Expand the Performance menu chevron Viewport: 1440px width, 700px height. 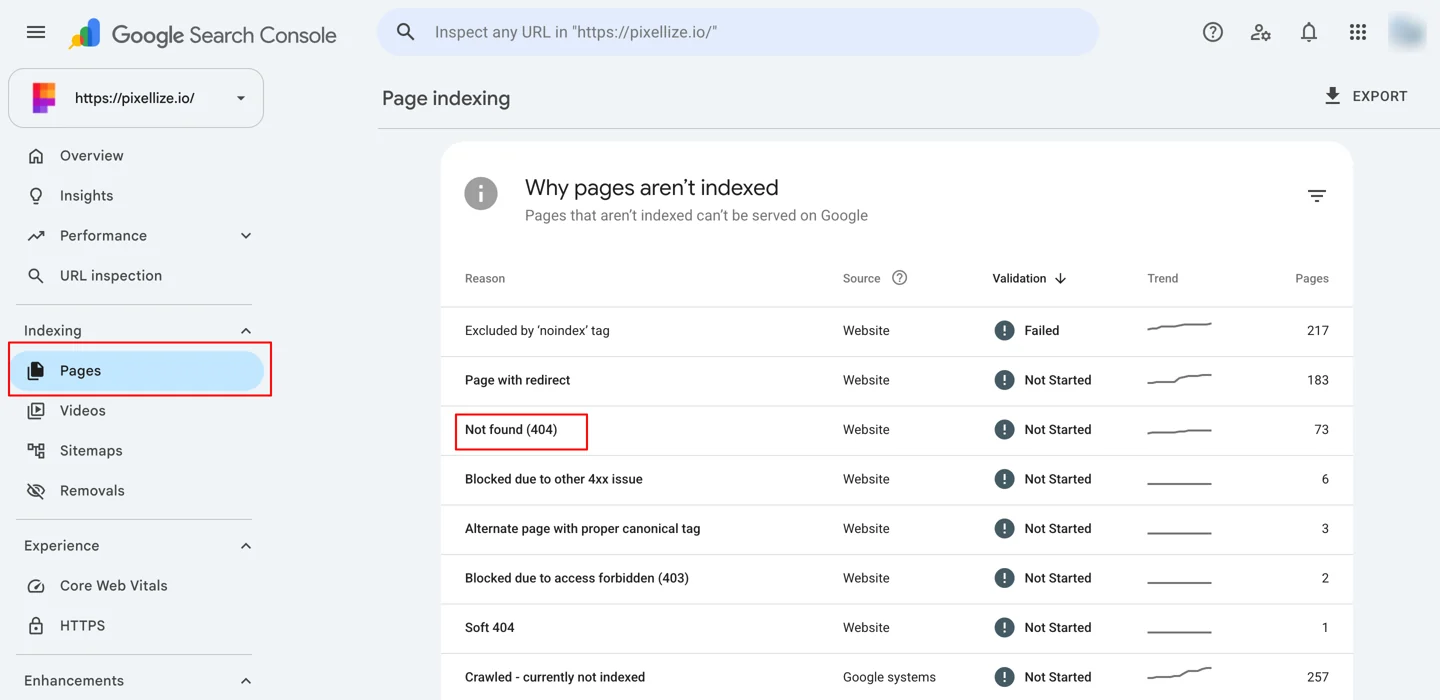[246, 236]
